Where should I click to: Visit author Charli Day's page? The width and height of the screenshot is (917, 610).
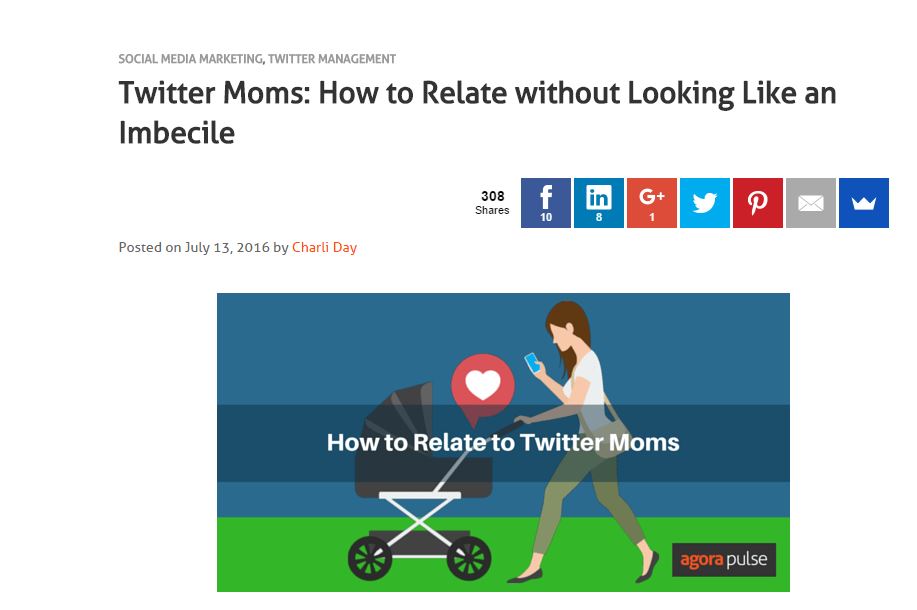pos(324,247)
